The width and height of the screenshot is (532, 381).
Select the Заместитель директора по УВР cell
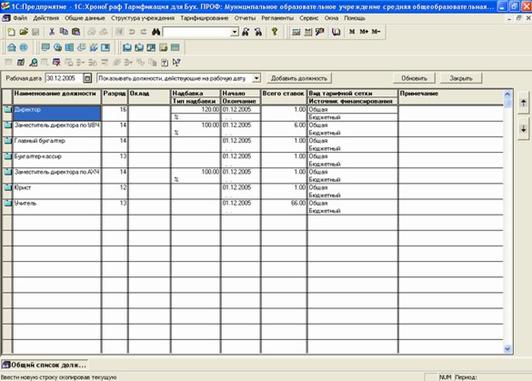(x=57, y=129)
